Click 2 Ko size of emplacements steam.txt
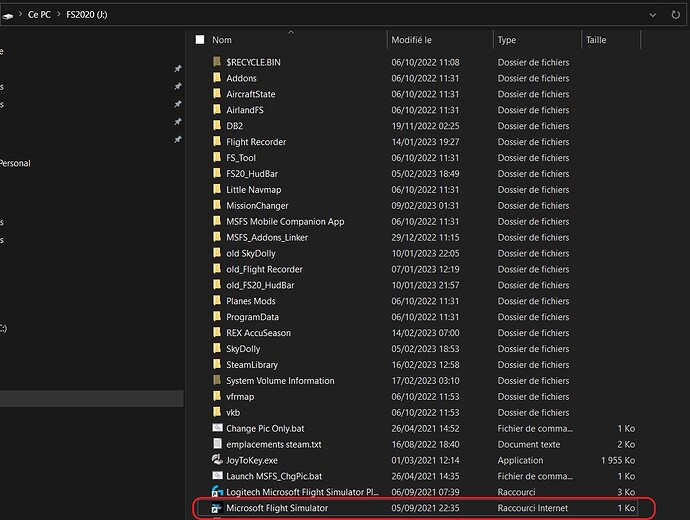 point(626,444)
